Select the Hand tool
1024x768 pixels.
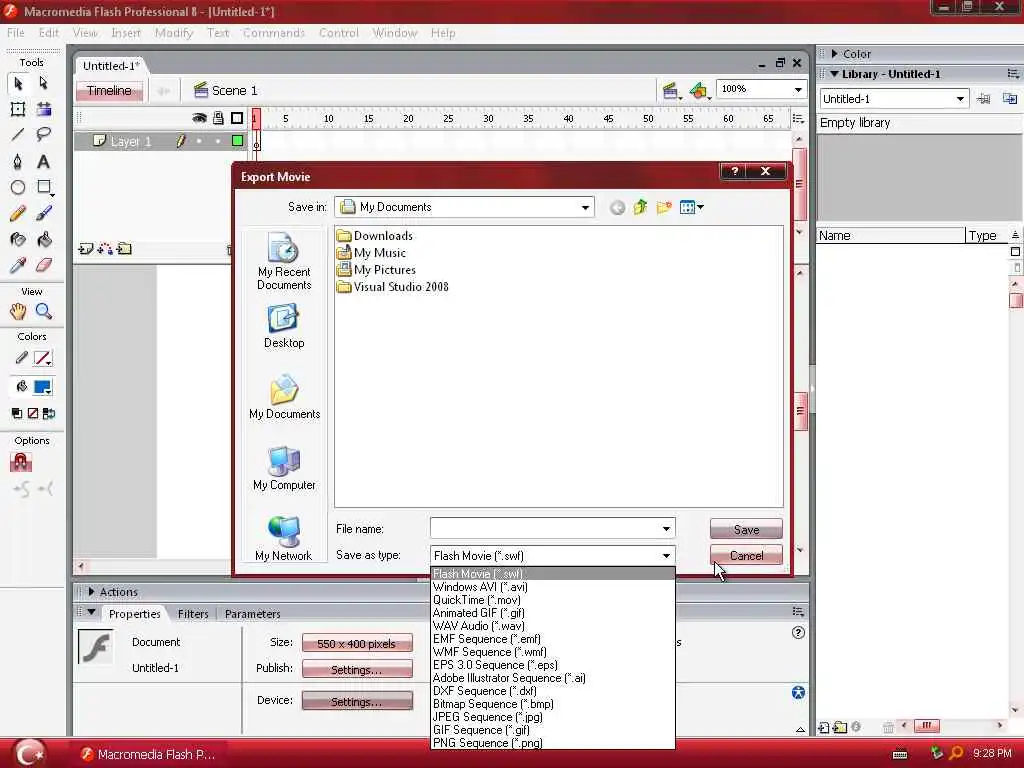pos(18,312)
